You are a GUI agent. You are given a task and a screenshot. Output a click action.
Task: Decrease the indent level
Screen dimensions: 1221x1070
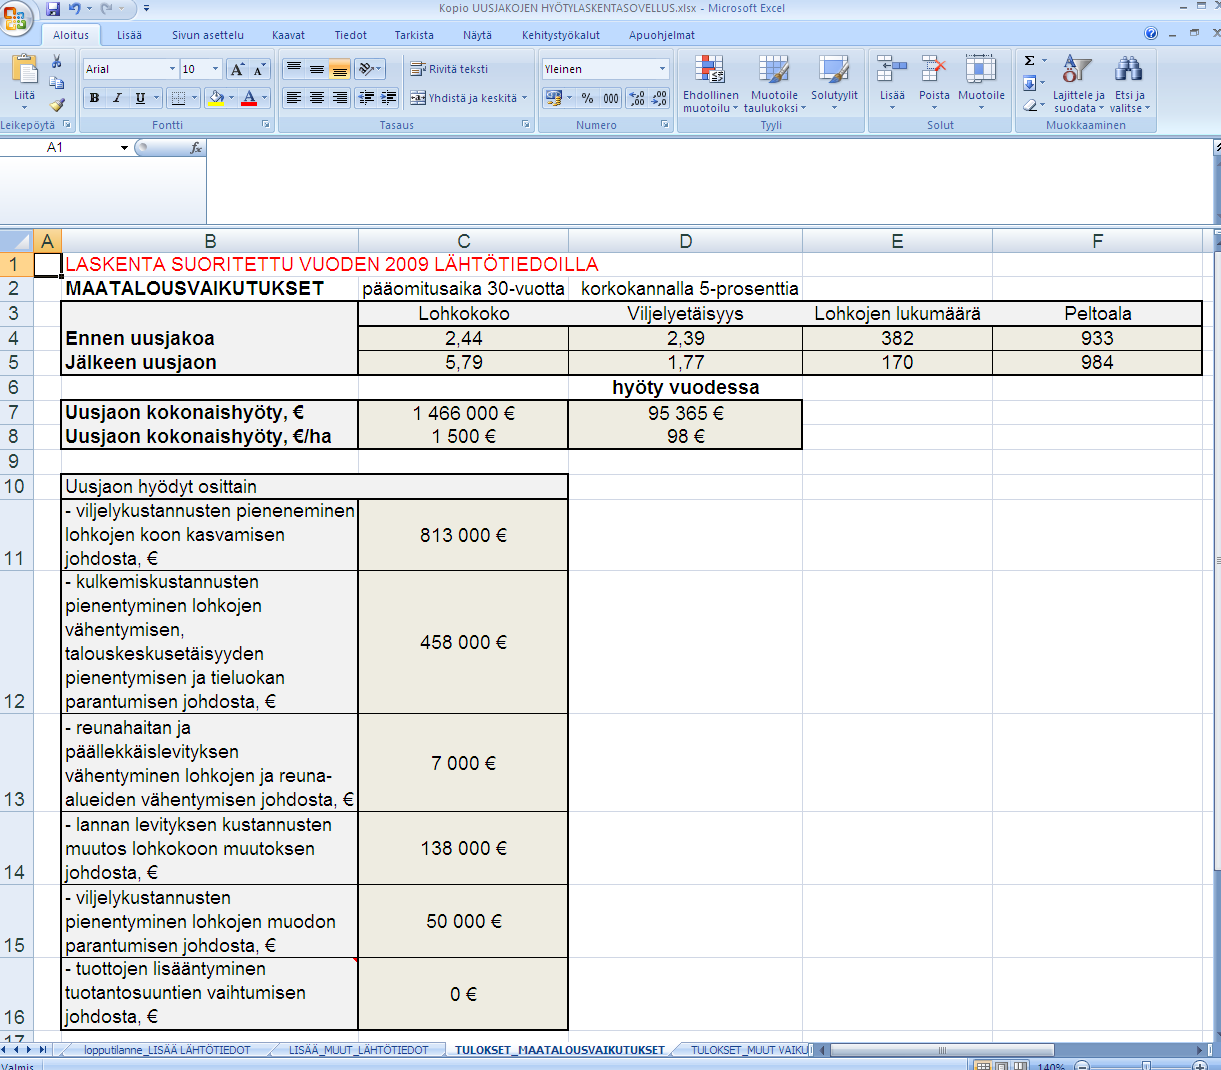(366, 98)
